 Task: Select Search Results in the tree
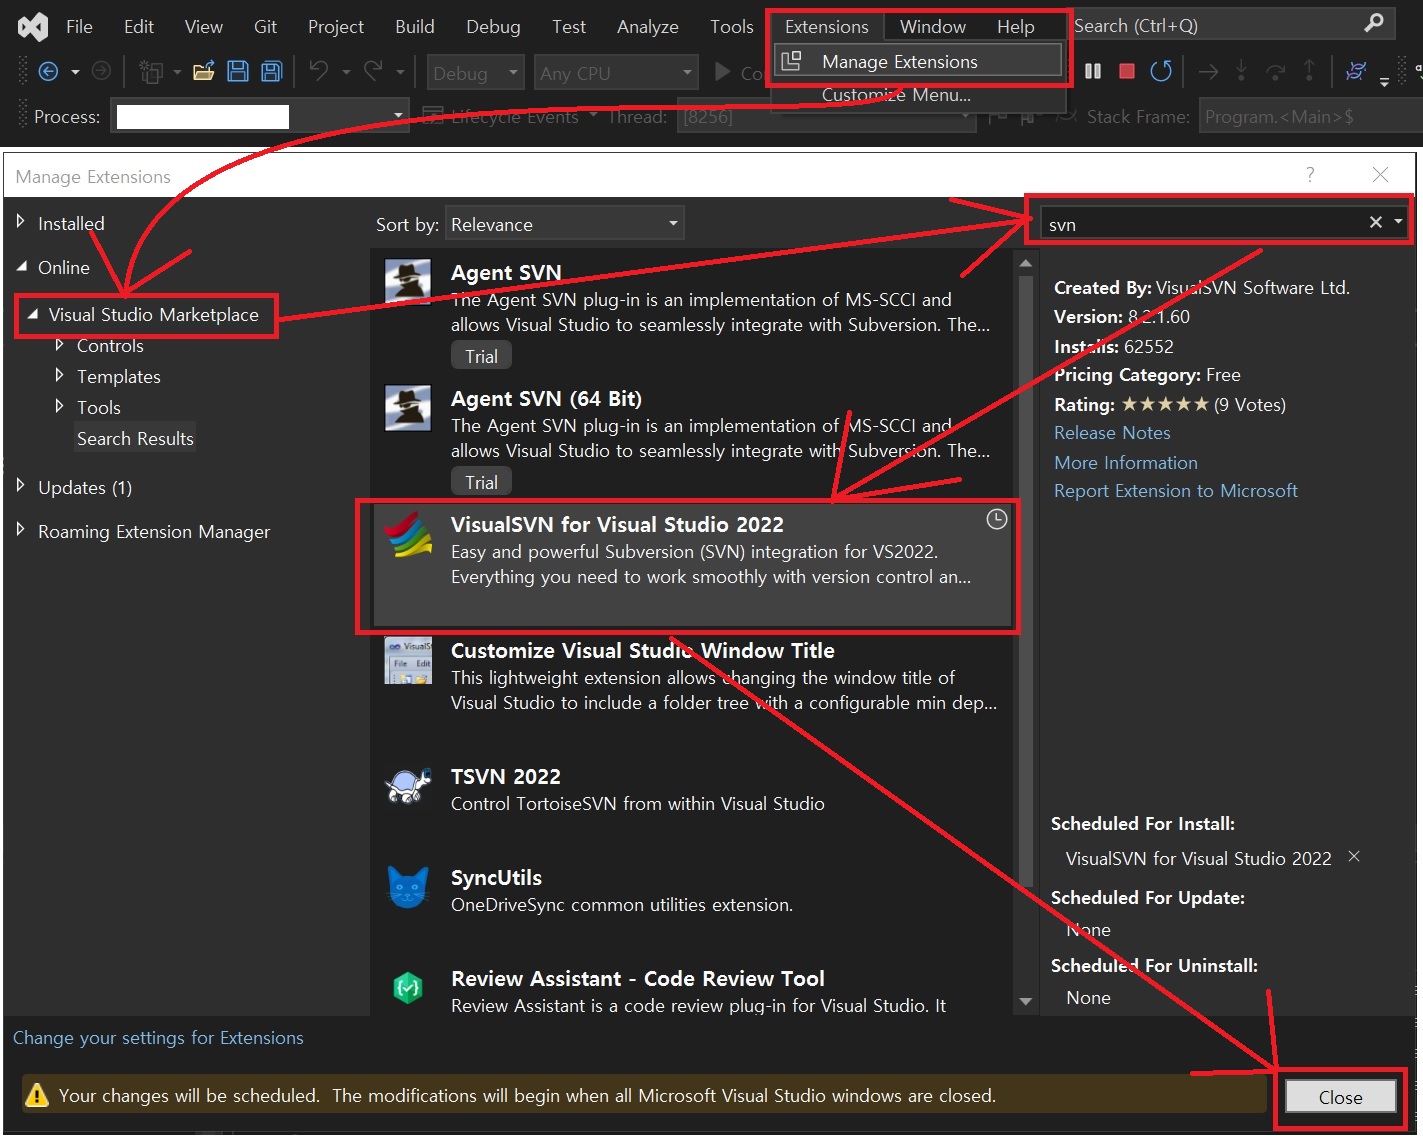tap(135, 438)
